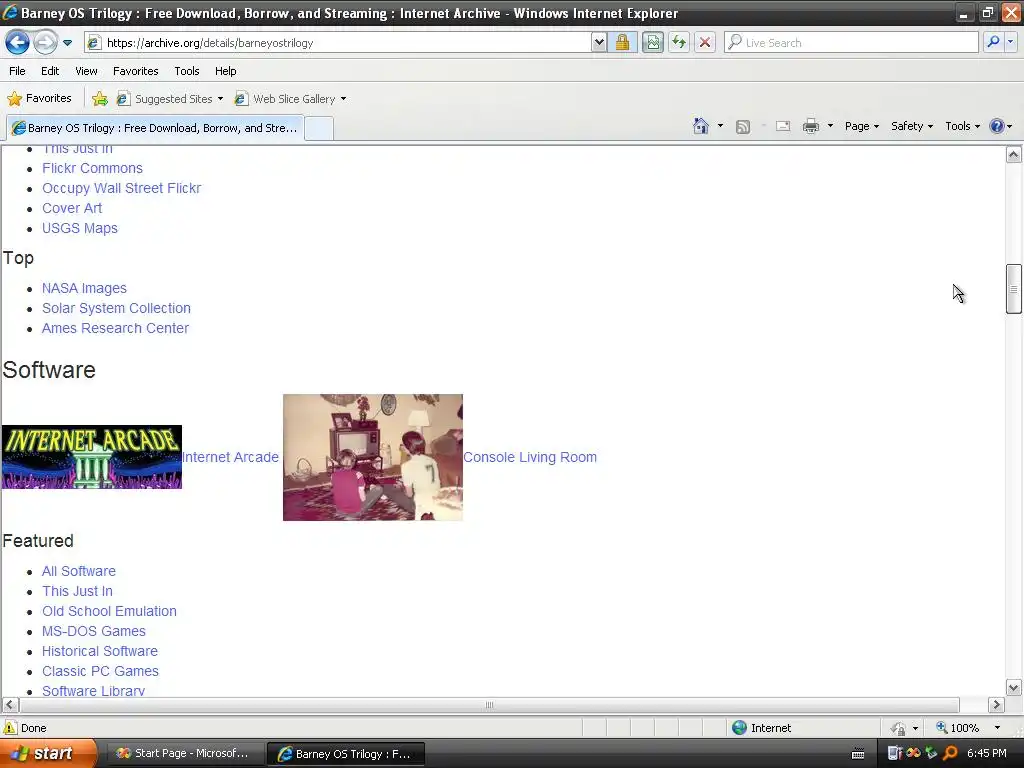The height and width of the screenshot is (768, 1024).
Task: Stop loading with the red X icon
Action: click(x=705, y=42)
